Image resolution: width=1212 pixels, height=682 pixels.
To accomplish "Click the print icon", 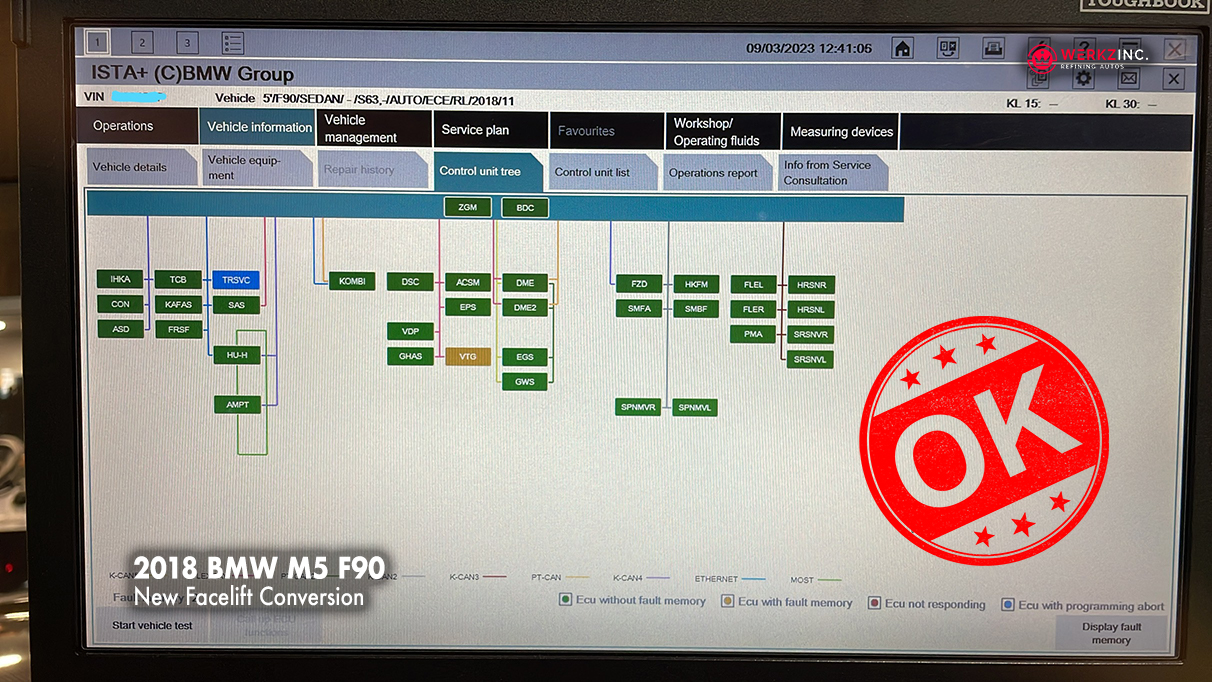I will pyautogui.click(x=993, y=48).
